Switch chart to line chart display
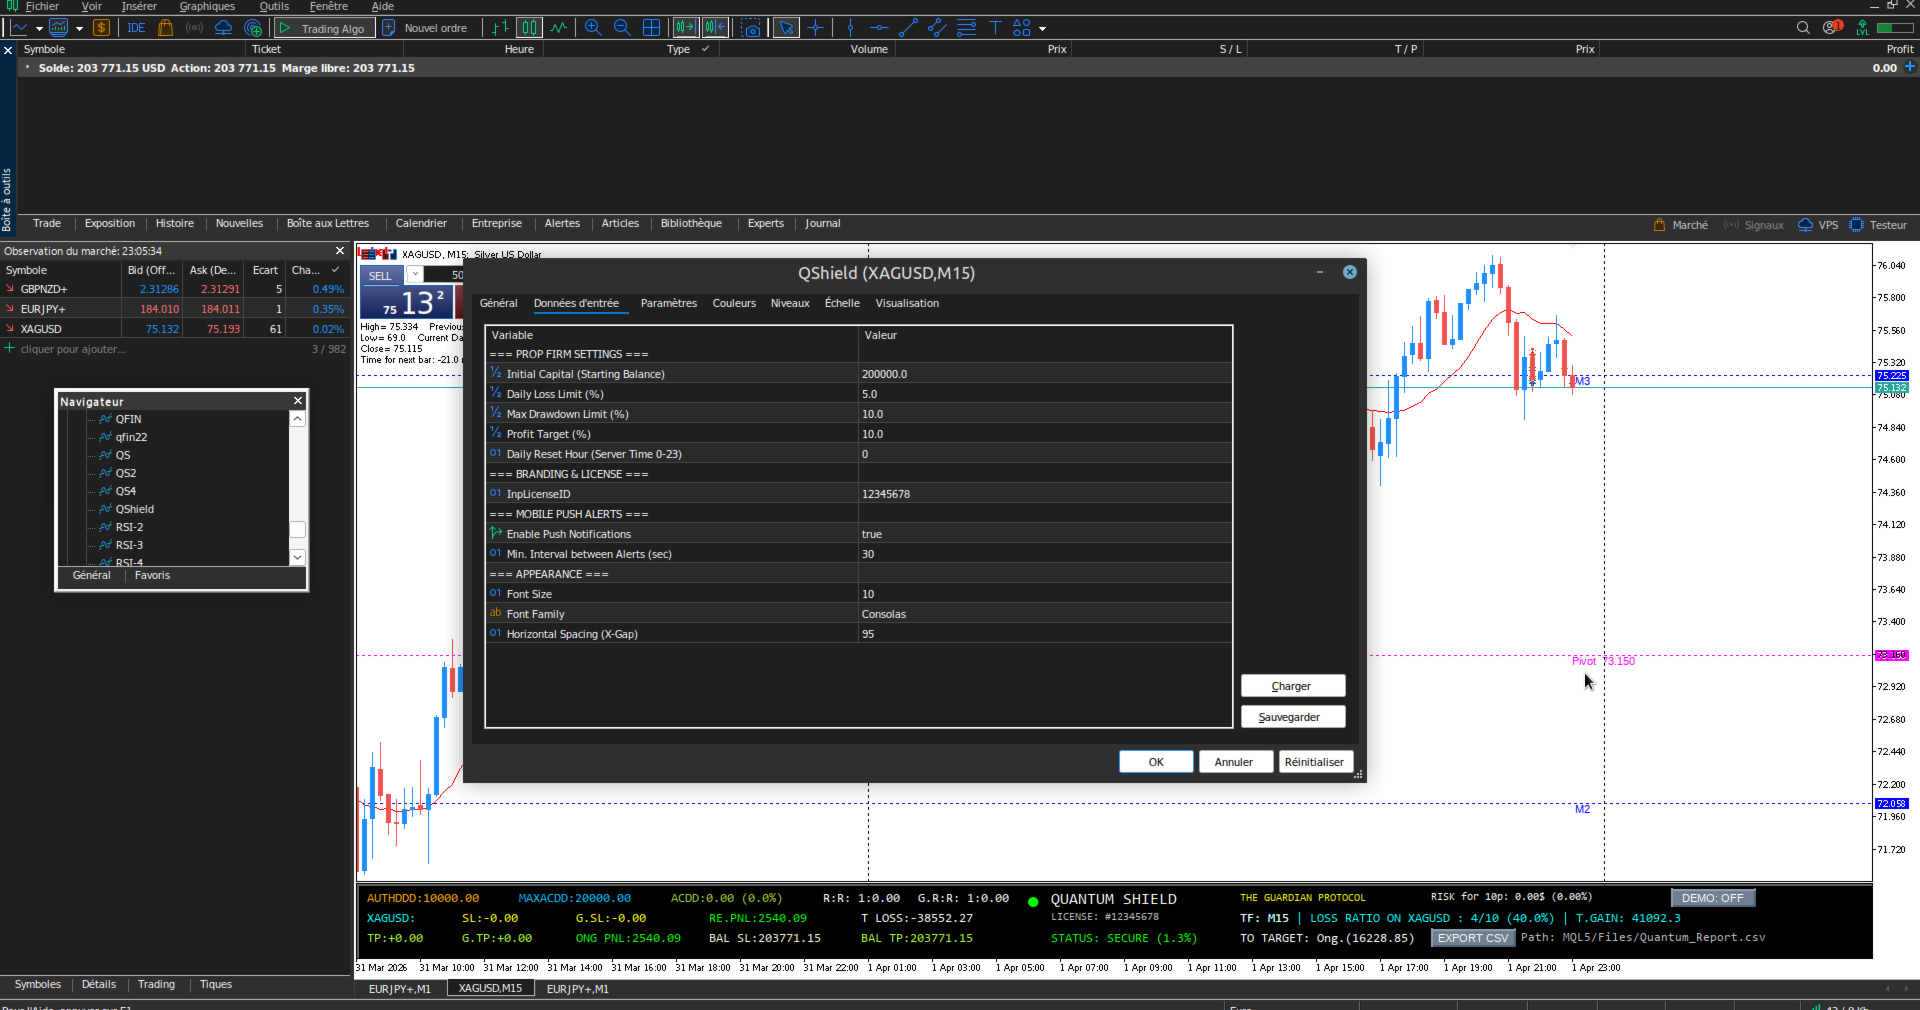This screenshot has height=1010, width=1920. pyautogui.click(x=558, y=28)
